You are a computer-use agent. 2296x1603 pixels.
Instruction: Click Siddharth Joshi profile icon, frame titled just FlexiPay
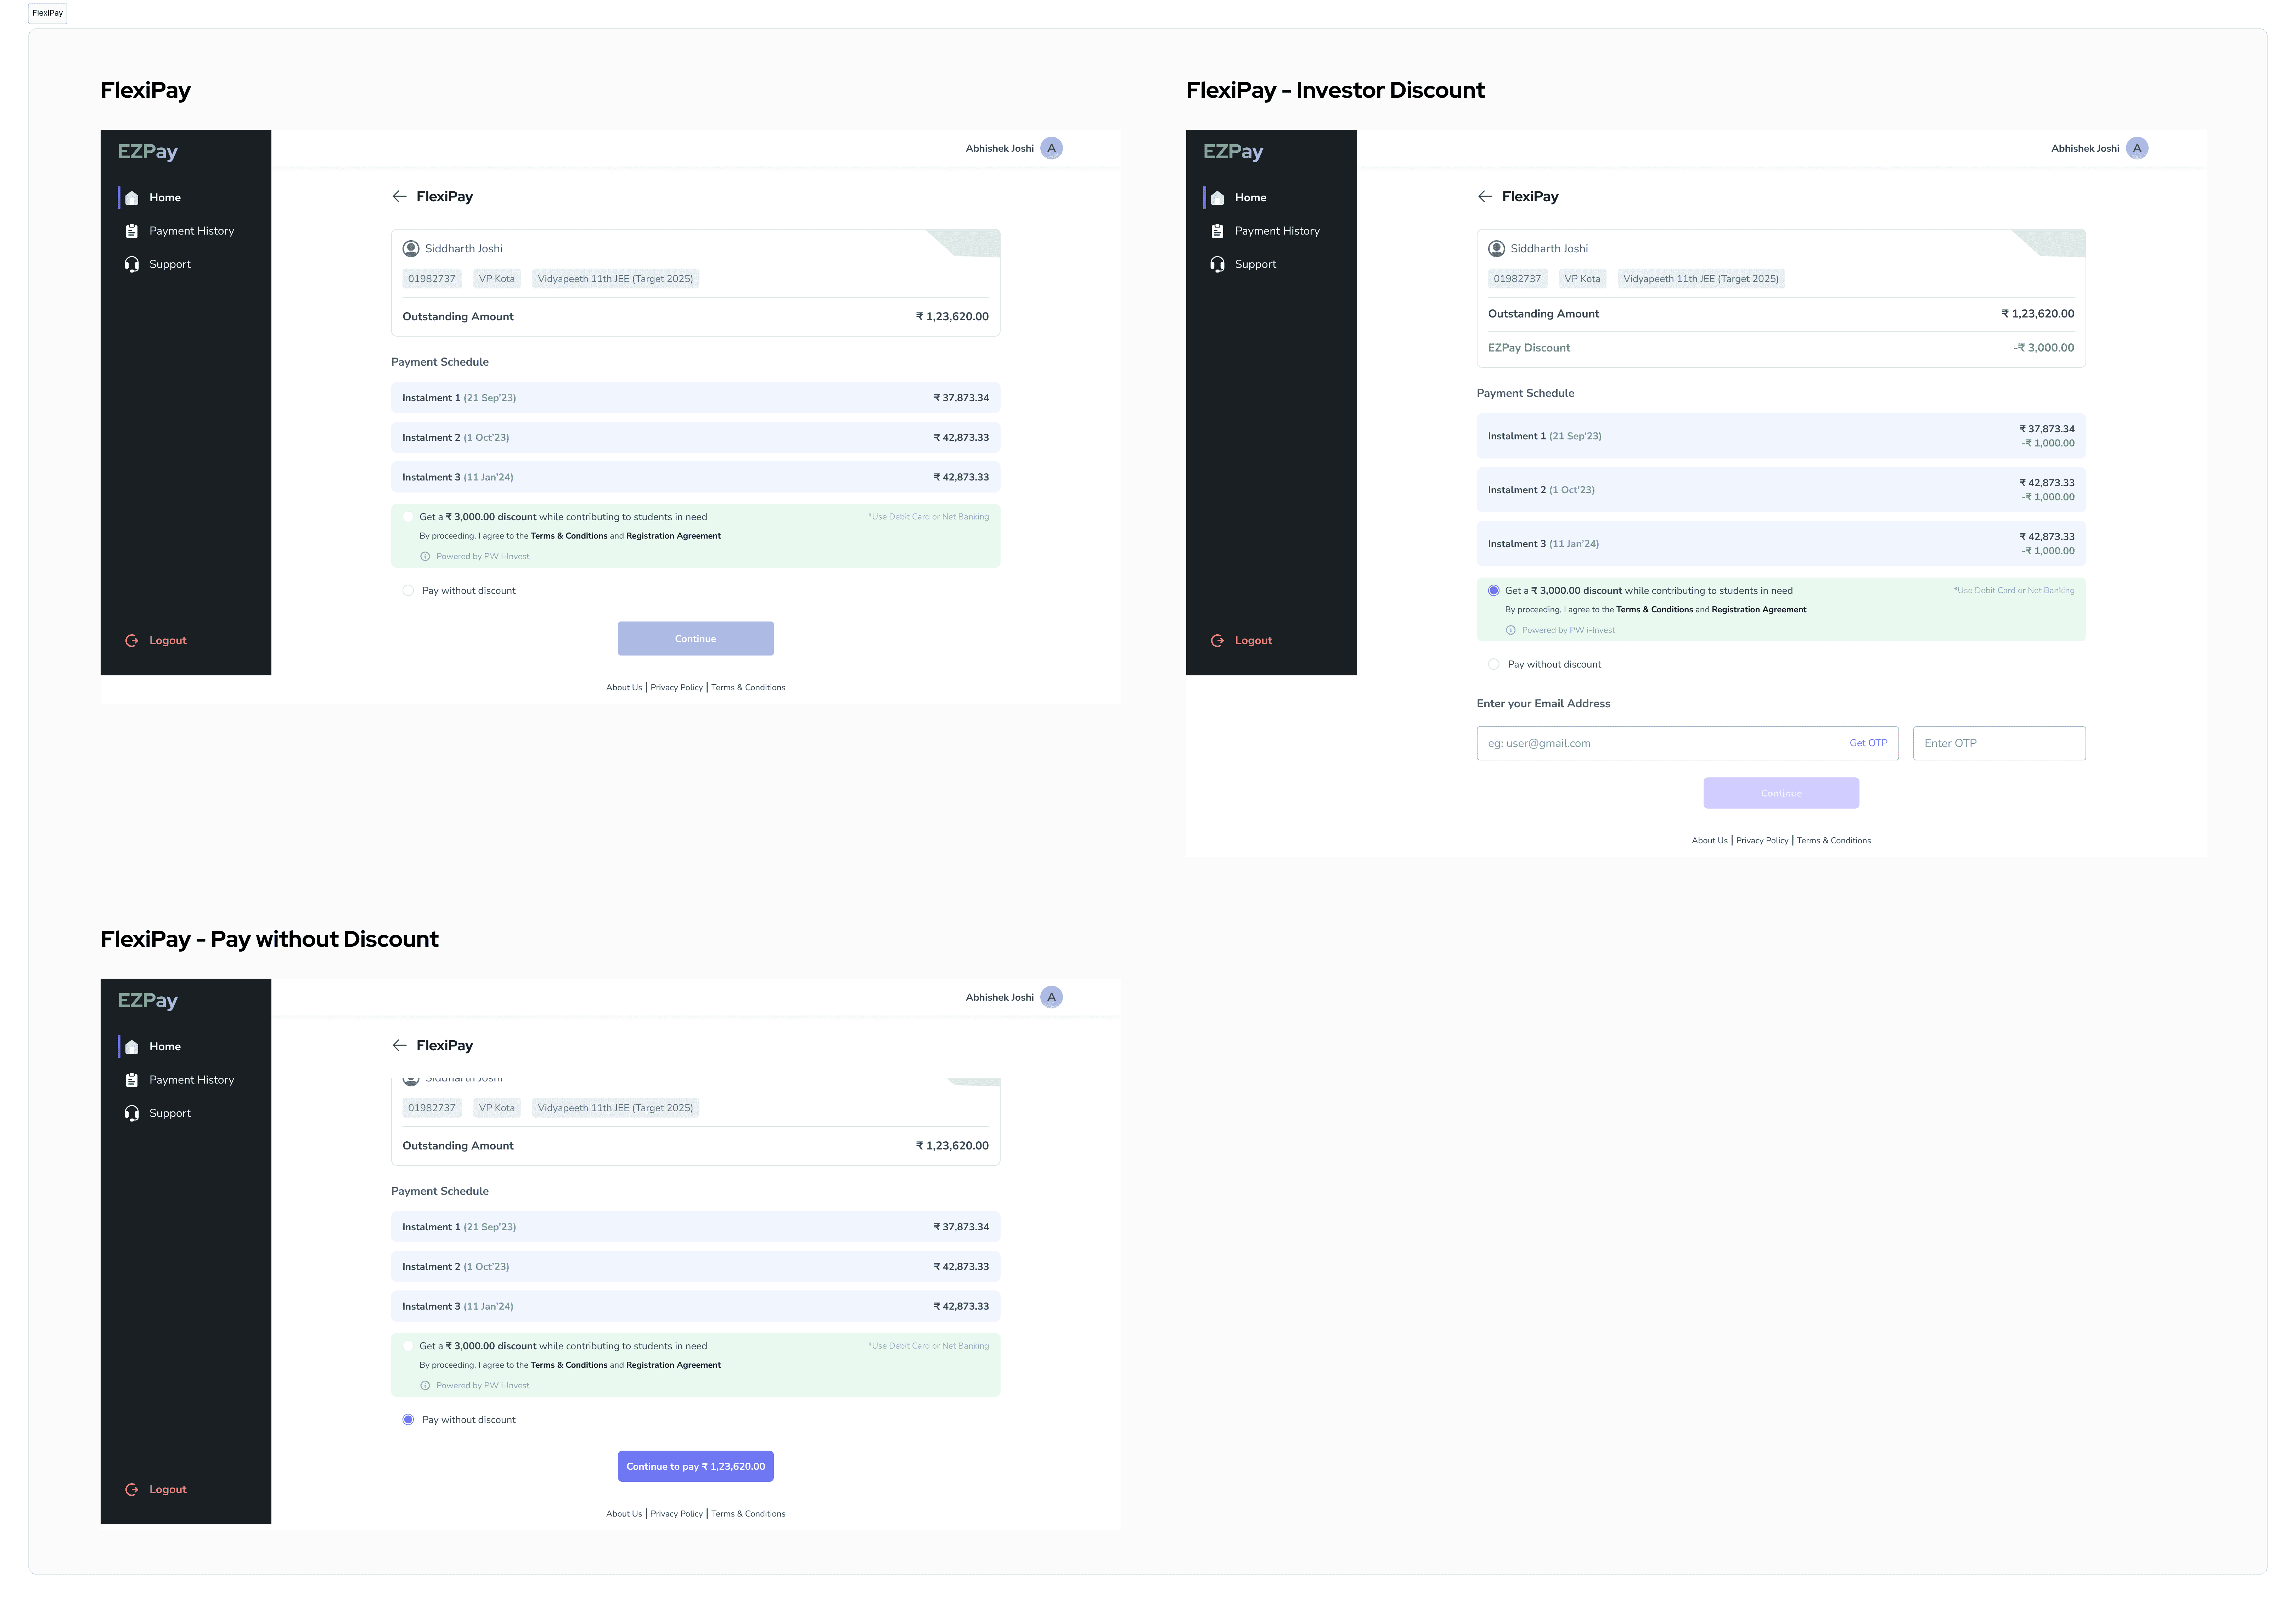[x=411, y=249]
